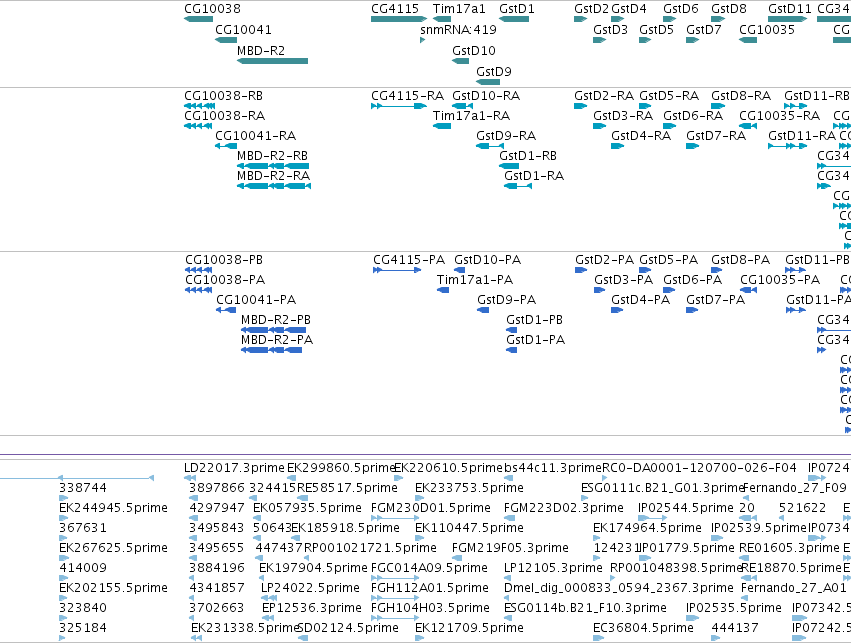This screenshot has width=851, height=643.
Task: Select EST FGM230D01.5prime
Action: (430, 508)
